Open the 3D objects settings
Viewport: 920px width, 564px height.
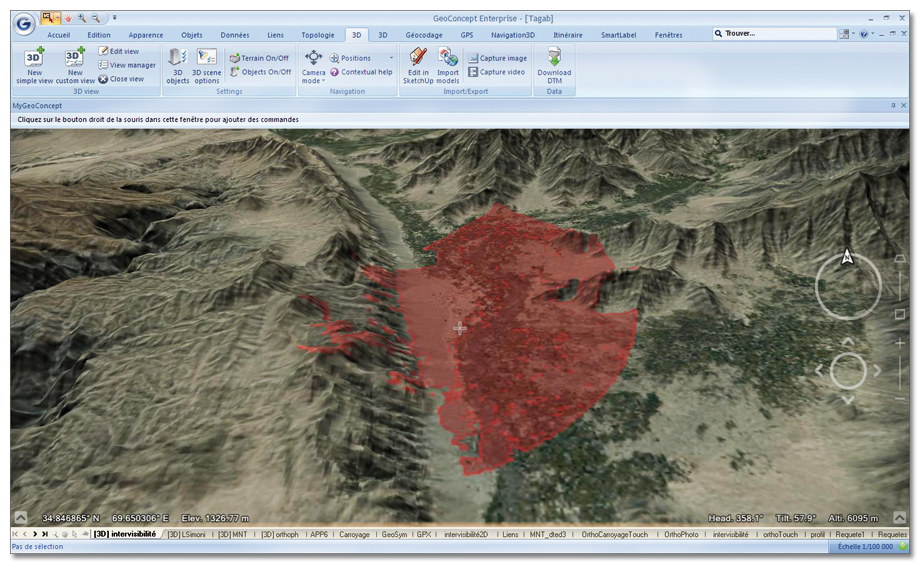click(177, 65)
